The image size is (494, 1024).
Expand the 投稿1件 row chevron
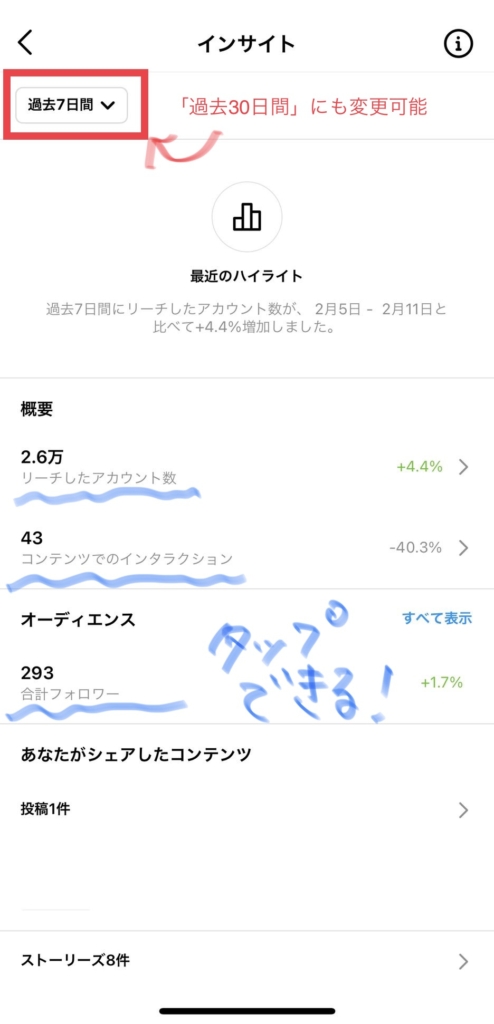(x=463, y=810)
